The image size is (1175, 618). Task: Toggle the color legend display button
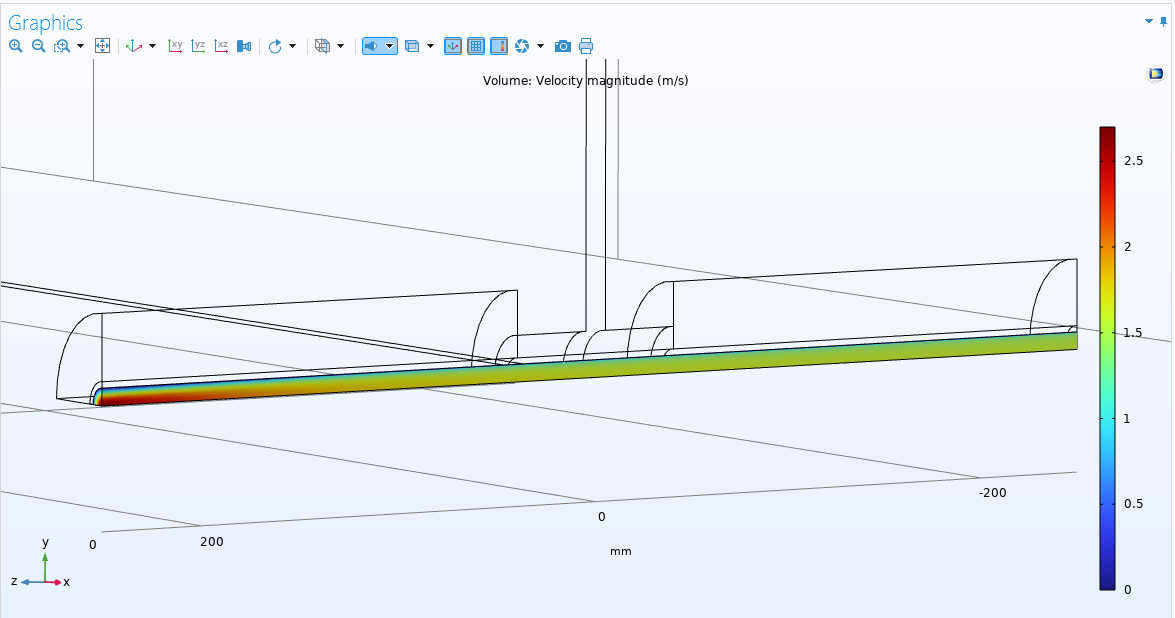(x=498, y=46)
